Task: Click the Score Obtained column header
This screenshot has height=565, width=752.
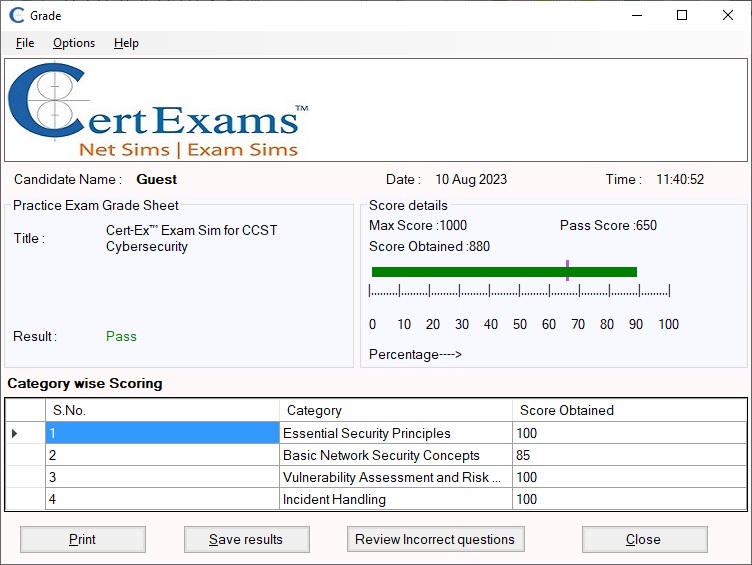Action: pyautogui.click(x=628, y=410)
